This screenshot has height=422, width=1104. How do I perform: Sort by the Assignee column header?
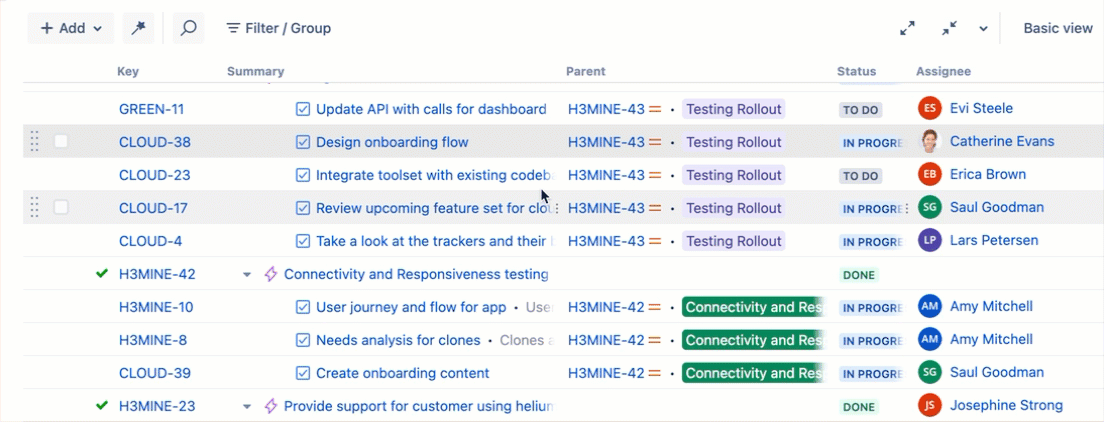coord(943,71)
